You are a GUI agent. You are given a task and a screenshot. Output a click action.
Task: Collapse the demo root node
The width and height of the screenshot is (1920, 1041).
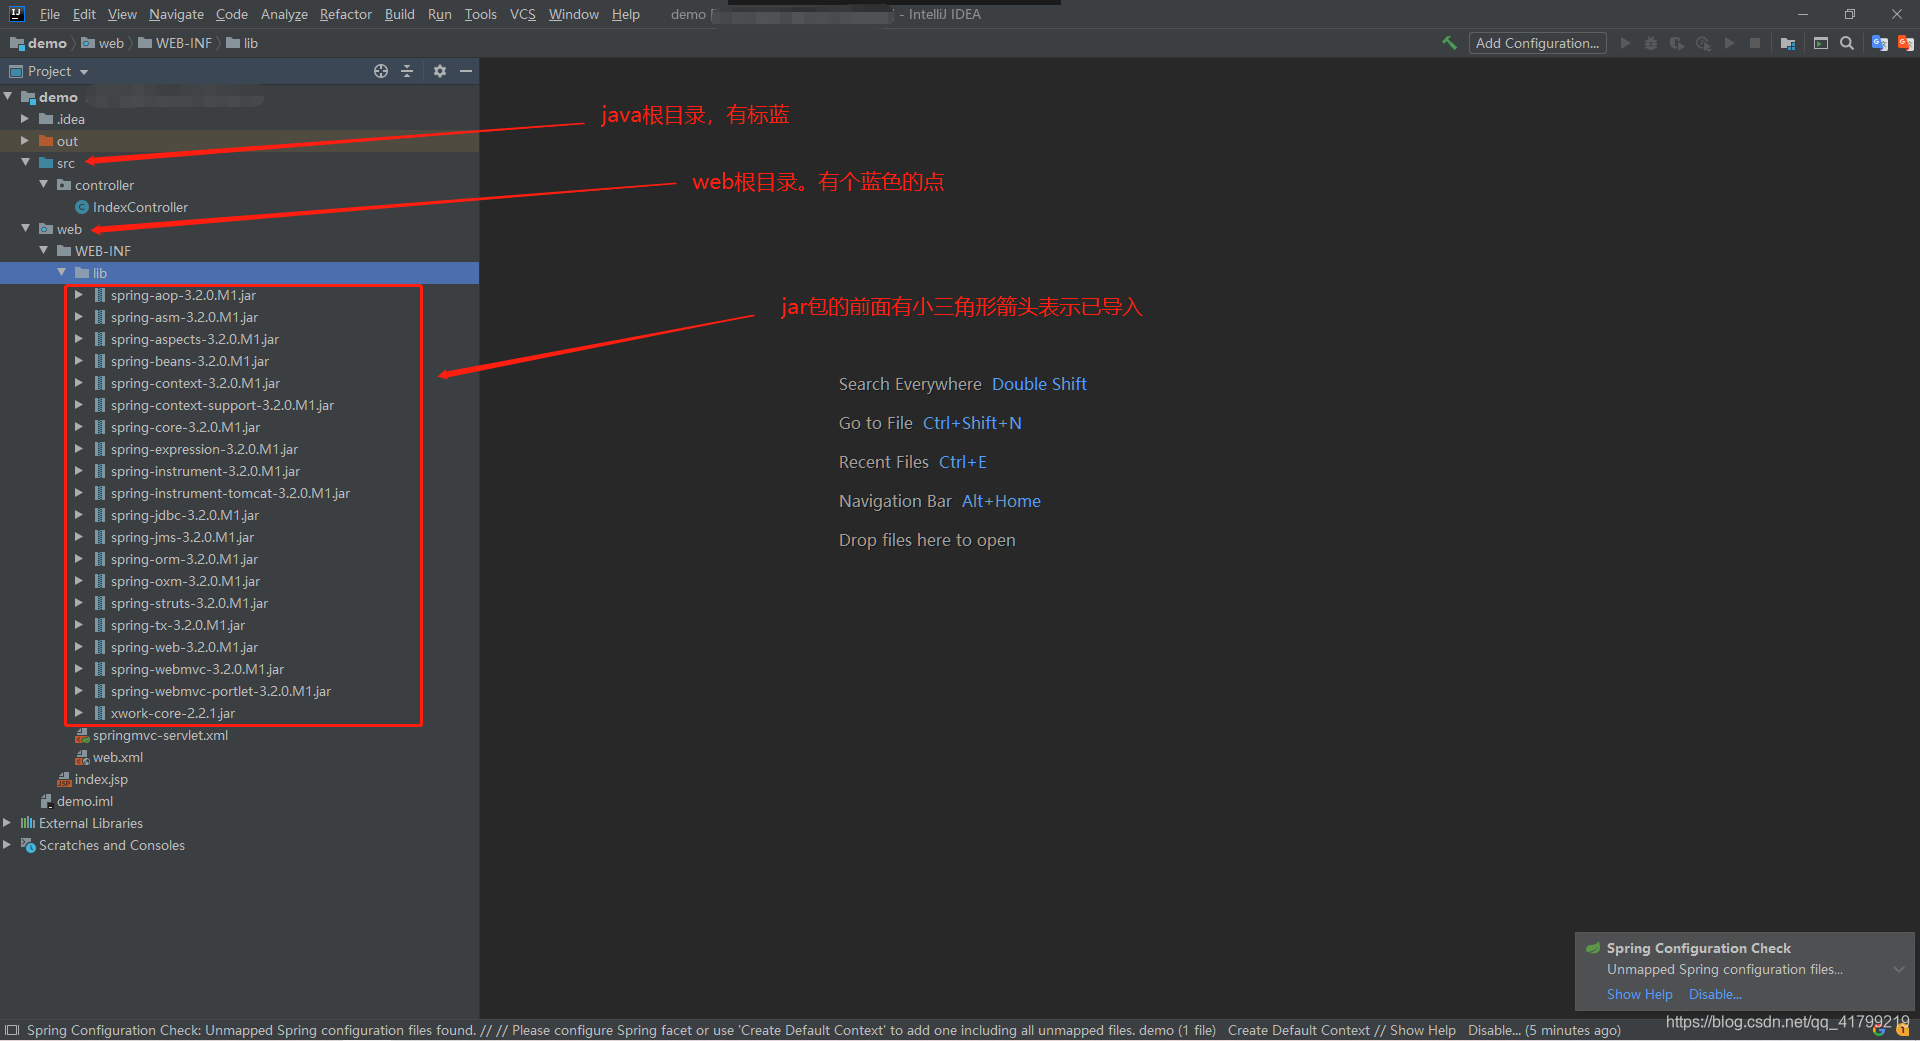point(8,97)
